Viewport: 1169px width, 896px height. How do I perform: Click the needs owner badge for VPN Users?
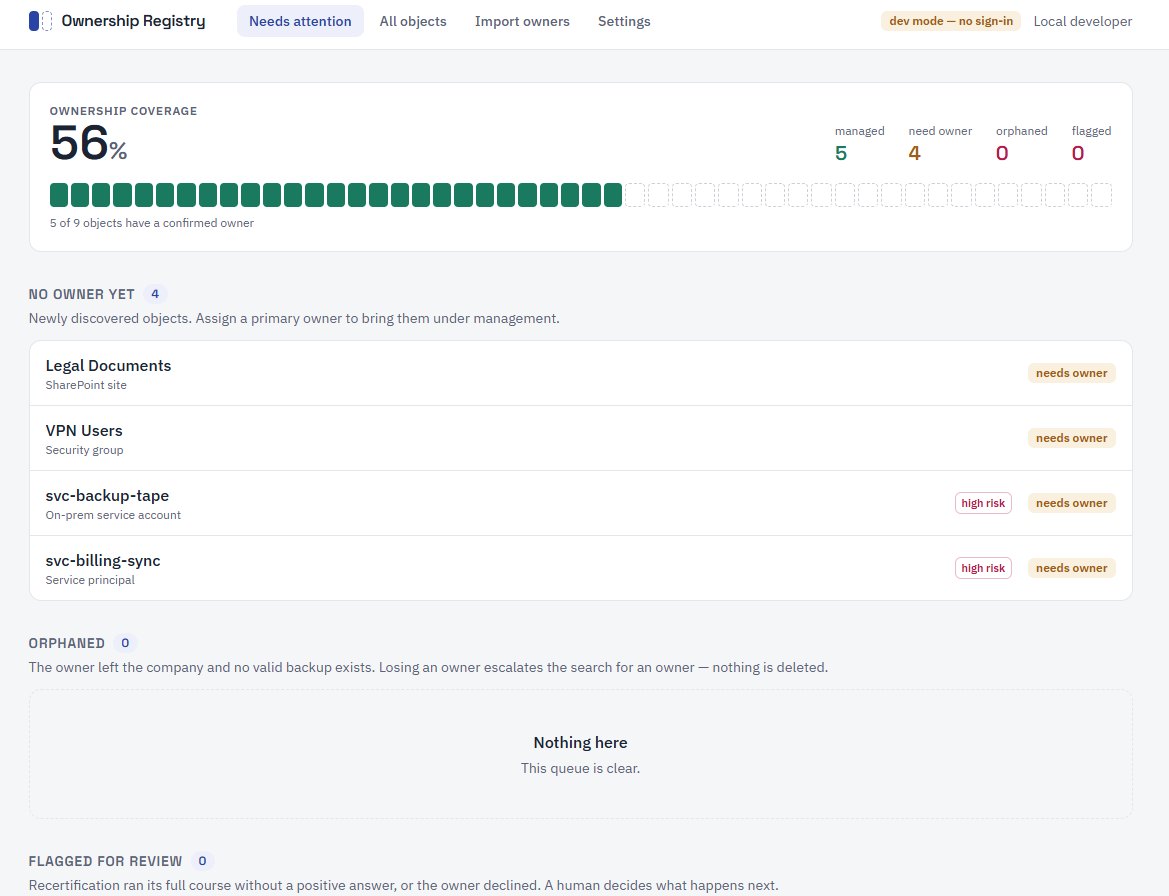1071,438
